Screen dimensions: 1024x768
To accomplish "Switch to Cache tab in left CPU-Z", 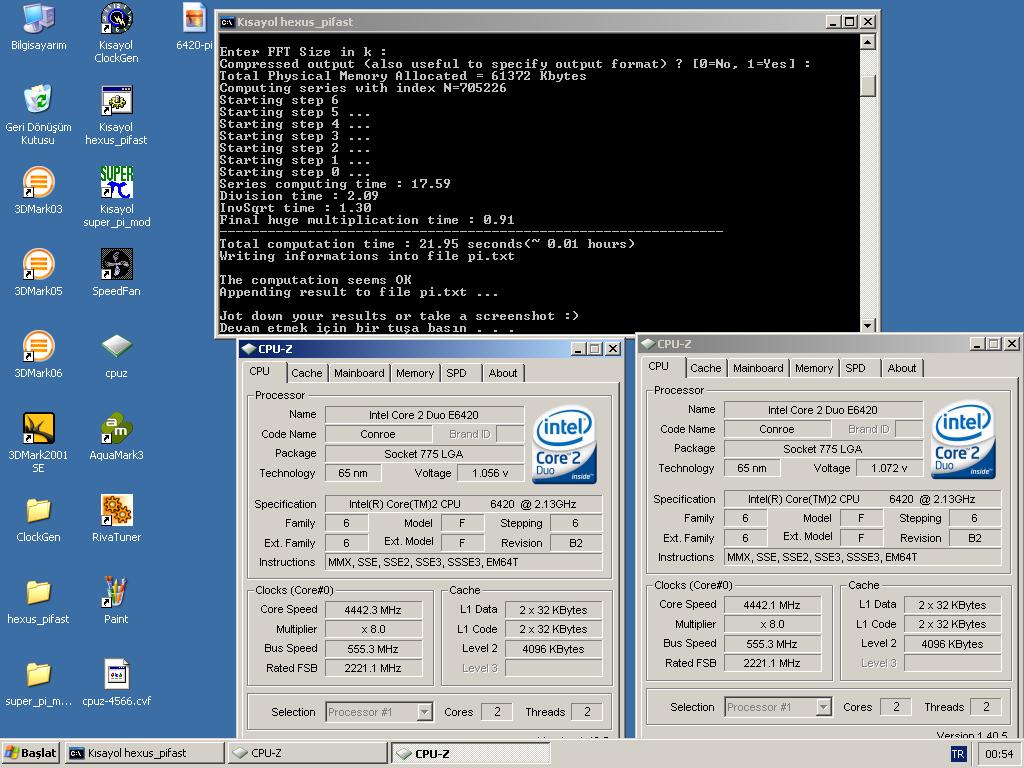I will coord(307,373).
